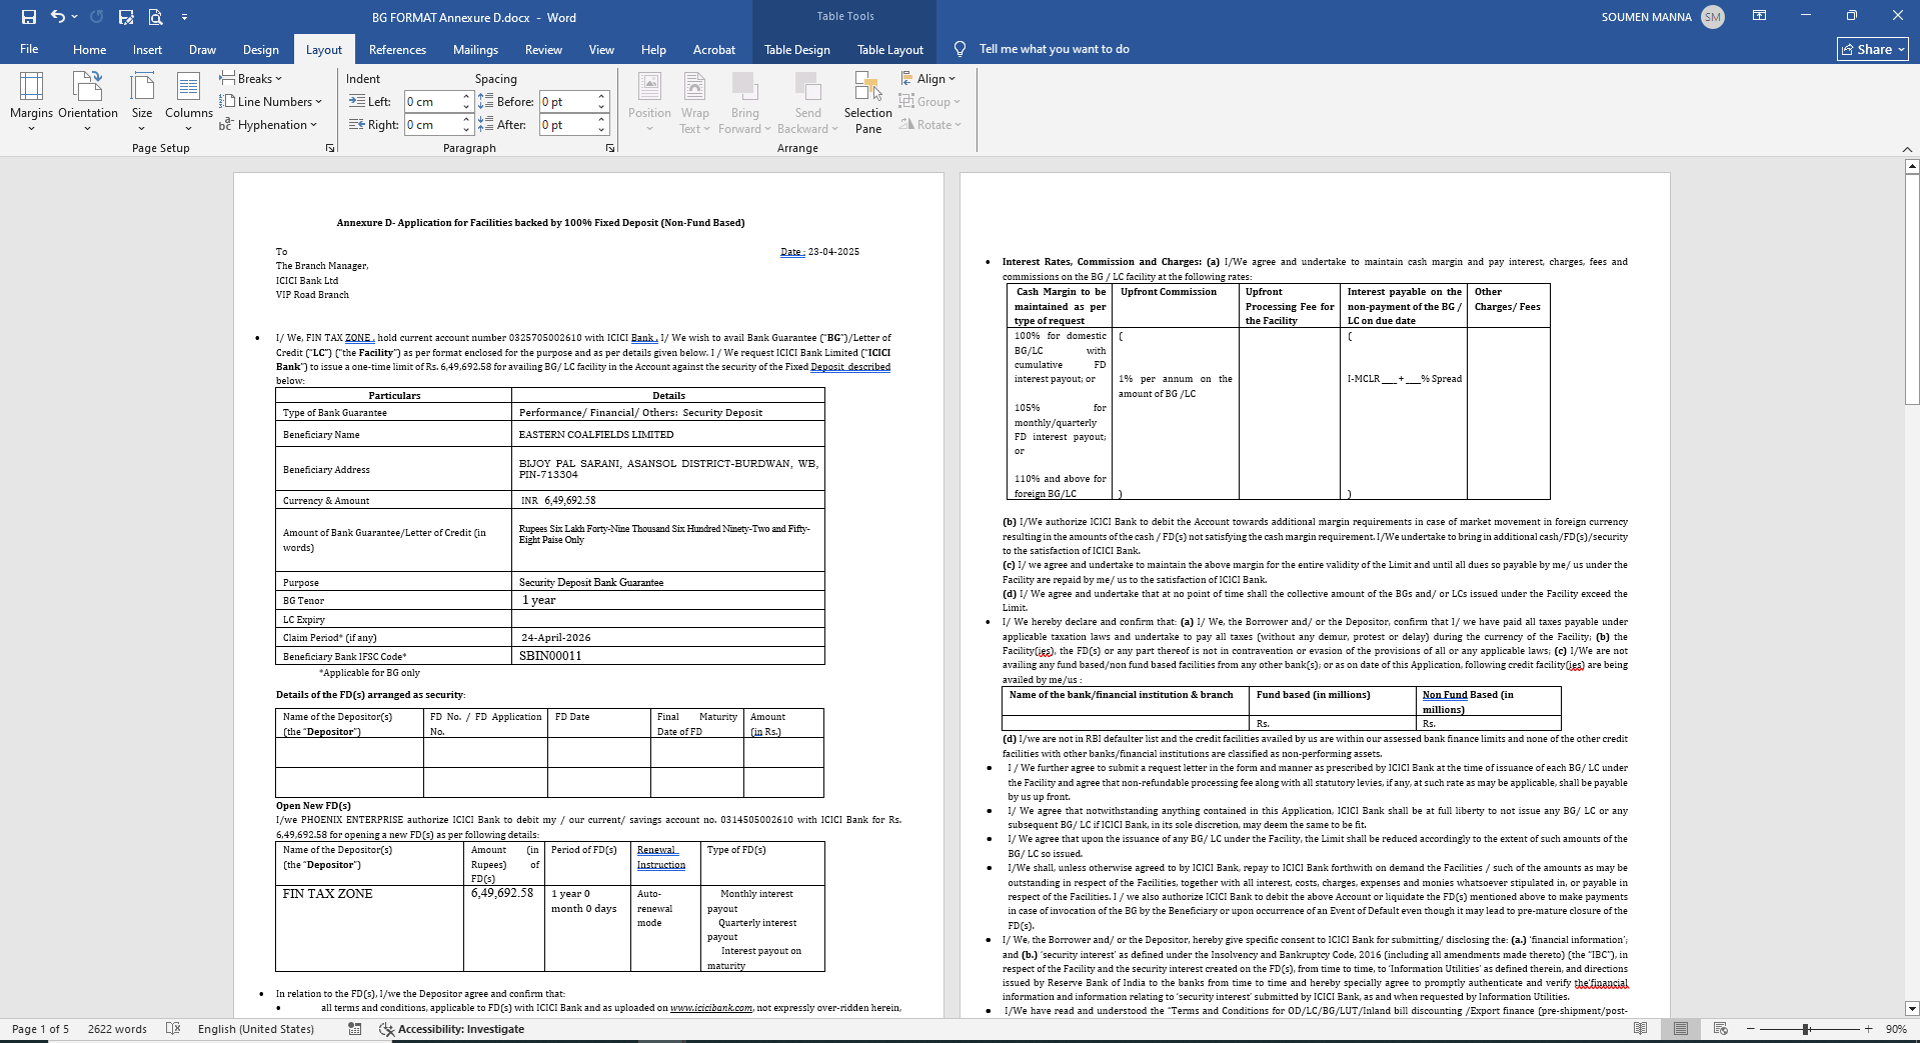Screen dimensions: 1920x1043
Task: Open the Undo history dropdown arrow
Action: 75,17
